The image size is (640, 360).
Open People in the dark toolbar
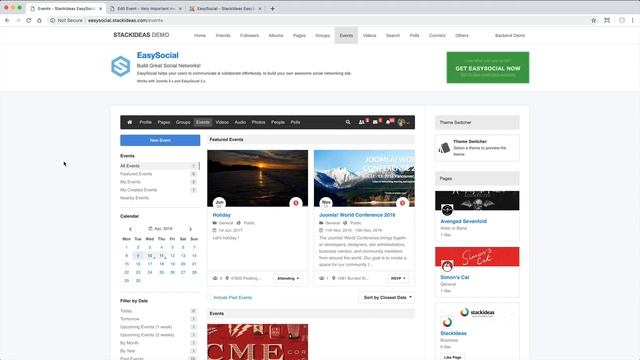pos(278,122)
